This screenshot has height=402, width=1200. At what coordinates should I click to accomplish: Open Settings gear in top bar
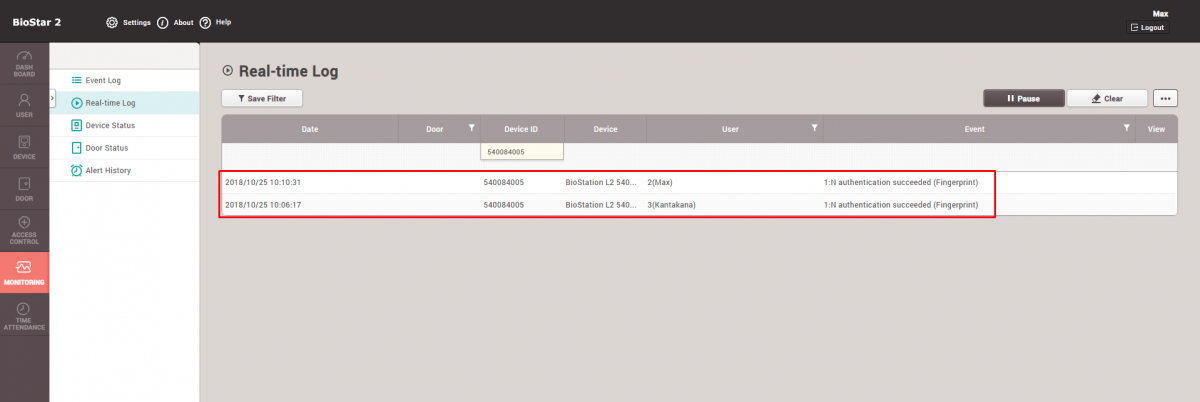(112, 22)
